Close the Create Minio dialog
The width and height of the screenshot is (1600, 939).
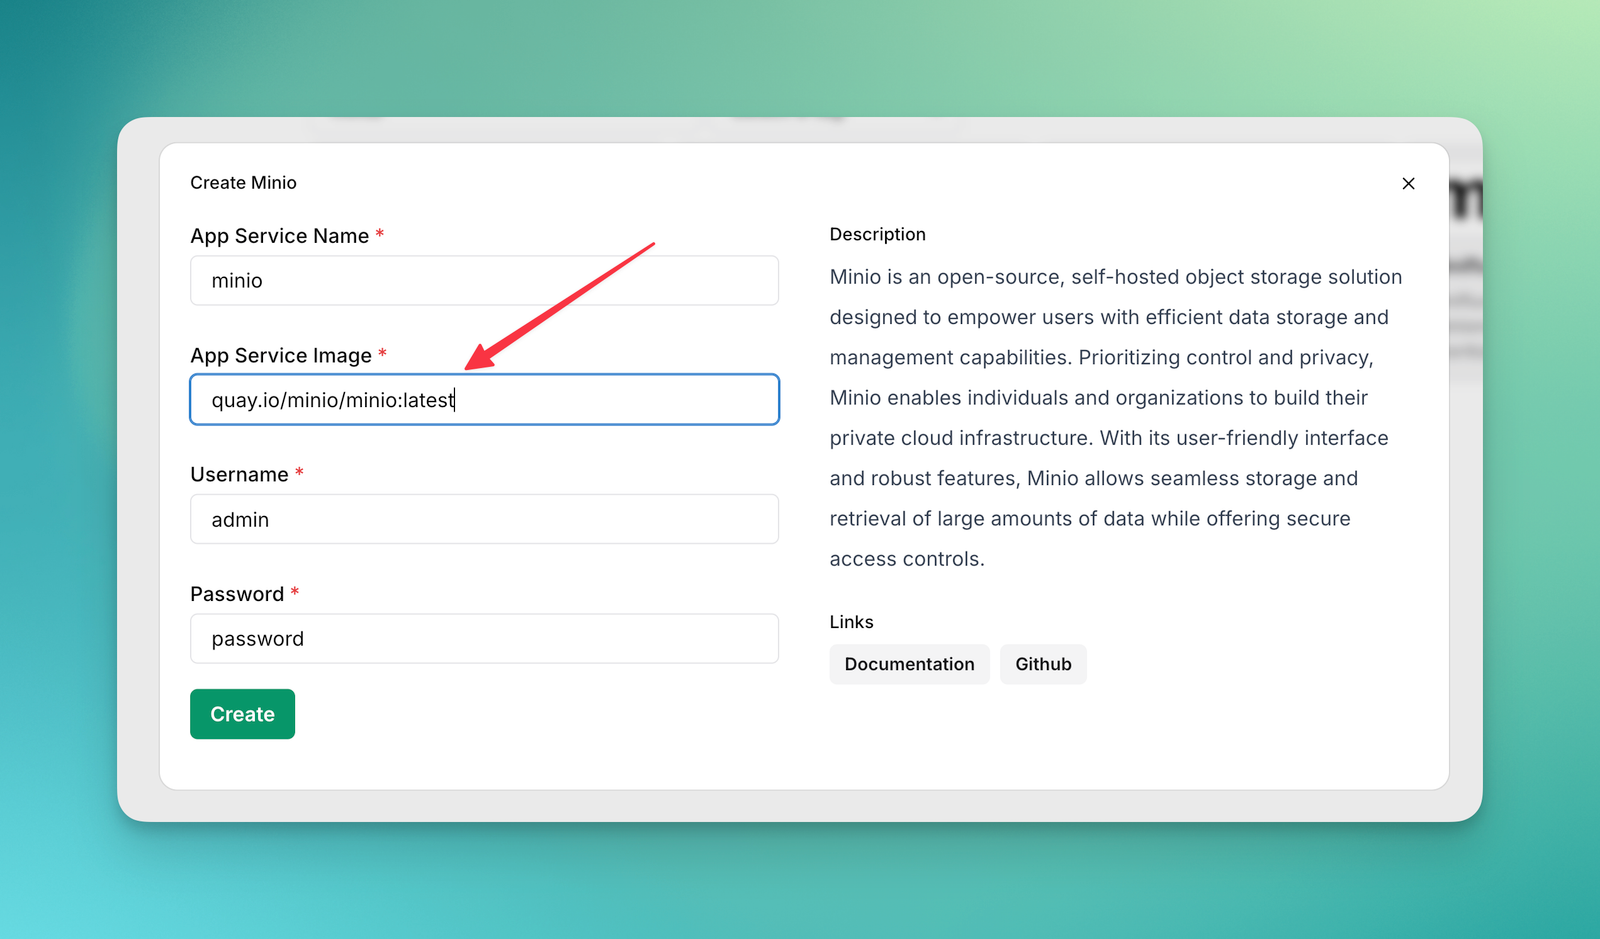[x=1408, y=183]
